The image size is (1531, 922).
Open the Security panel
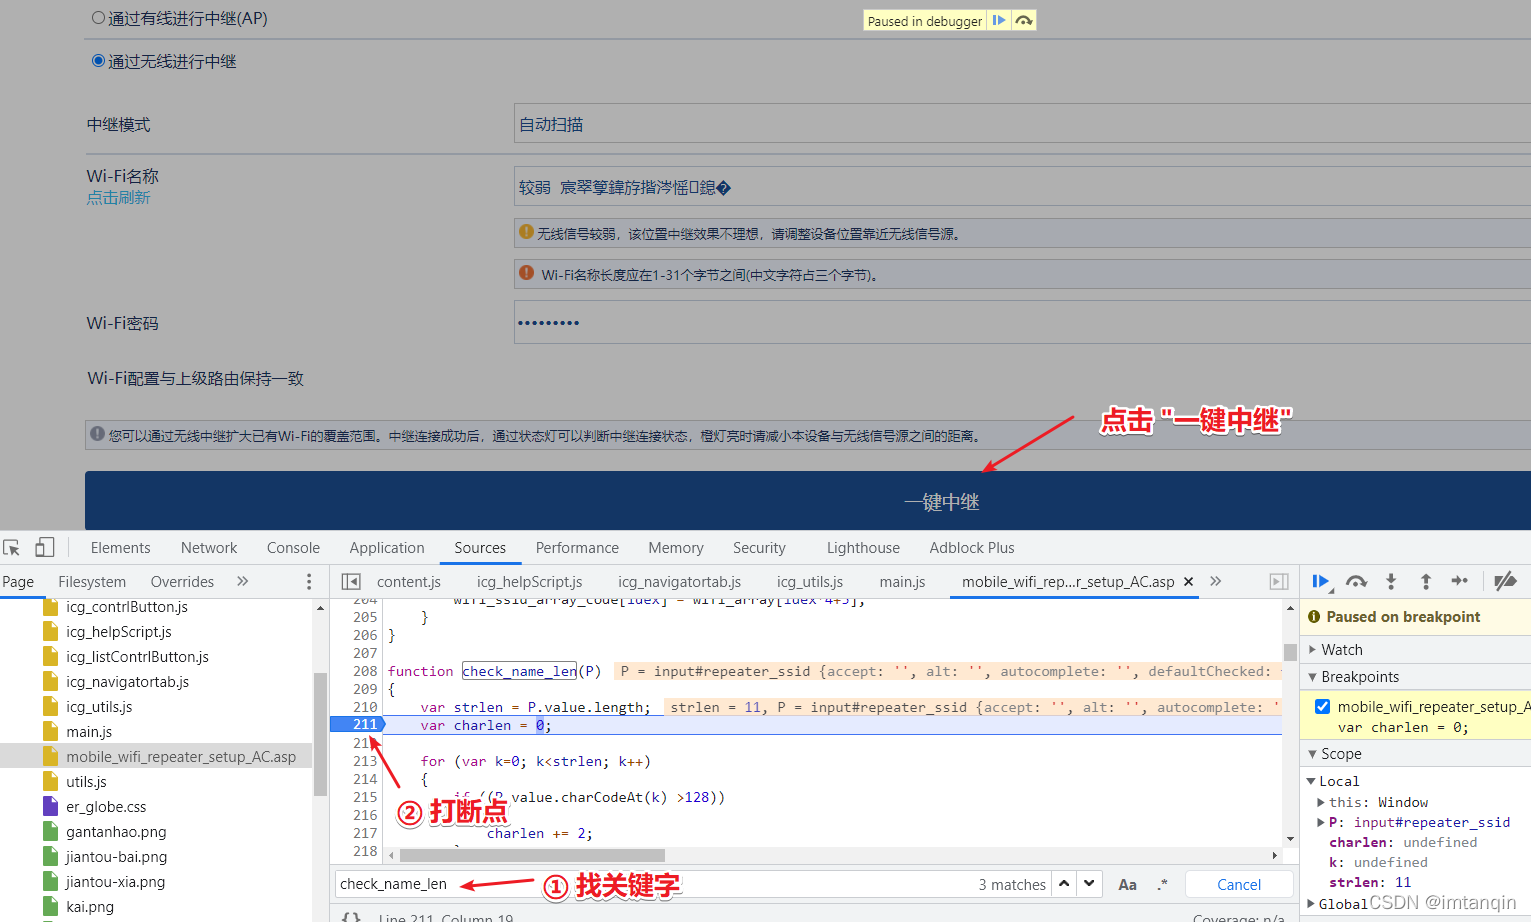pos(759,547)
